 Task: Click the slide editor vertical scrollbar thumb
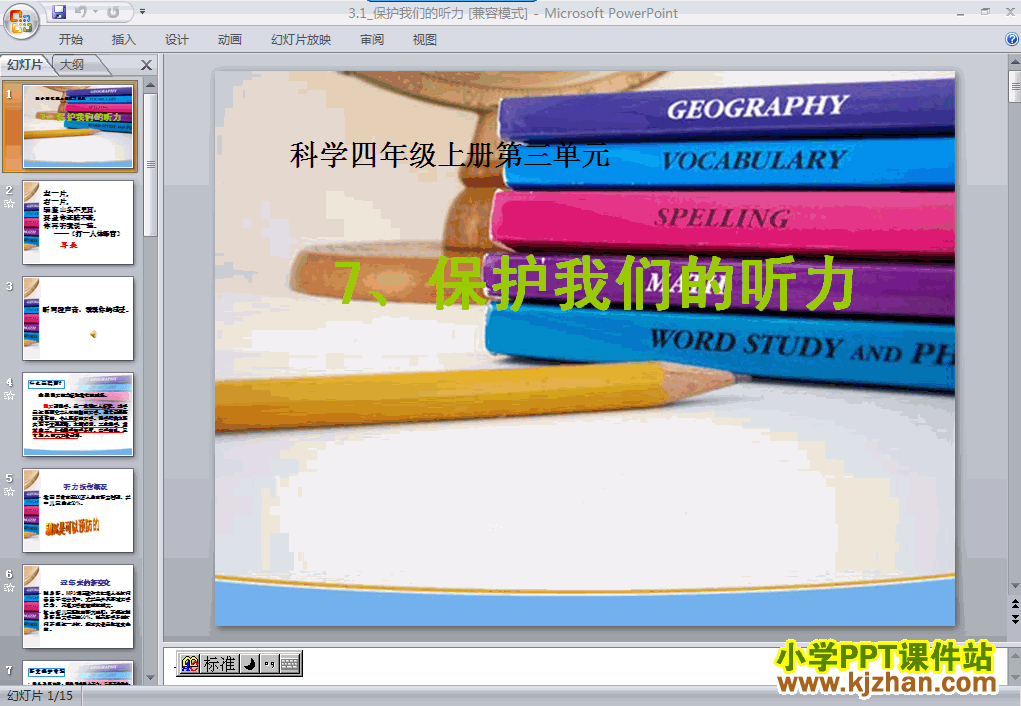click(1014, 87)
